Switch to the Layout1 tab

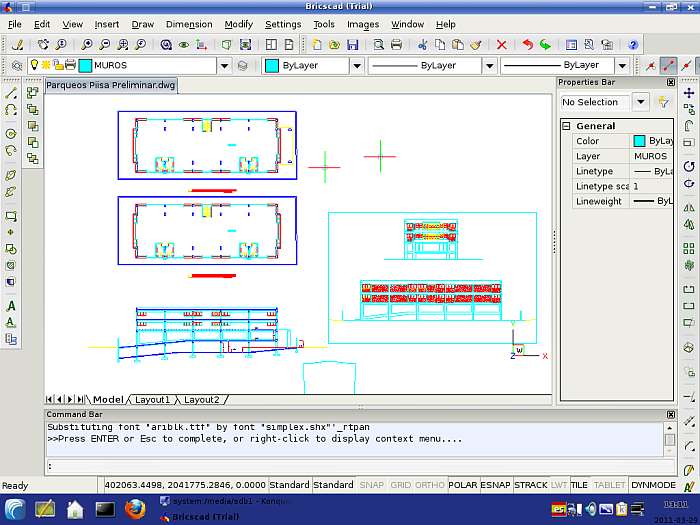point(153,400)
